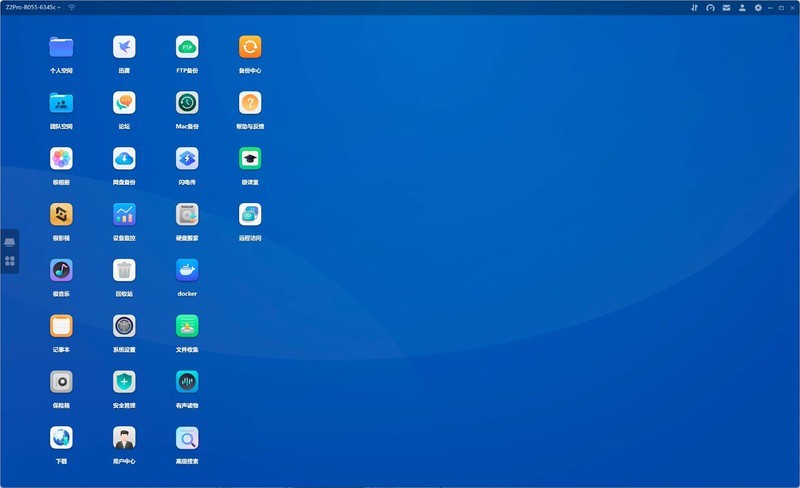Click the device icon on left side tab
The image size is (800, 488).
click(10, 242)
